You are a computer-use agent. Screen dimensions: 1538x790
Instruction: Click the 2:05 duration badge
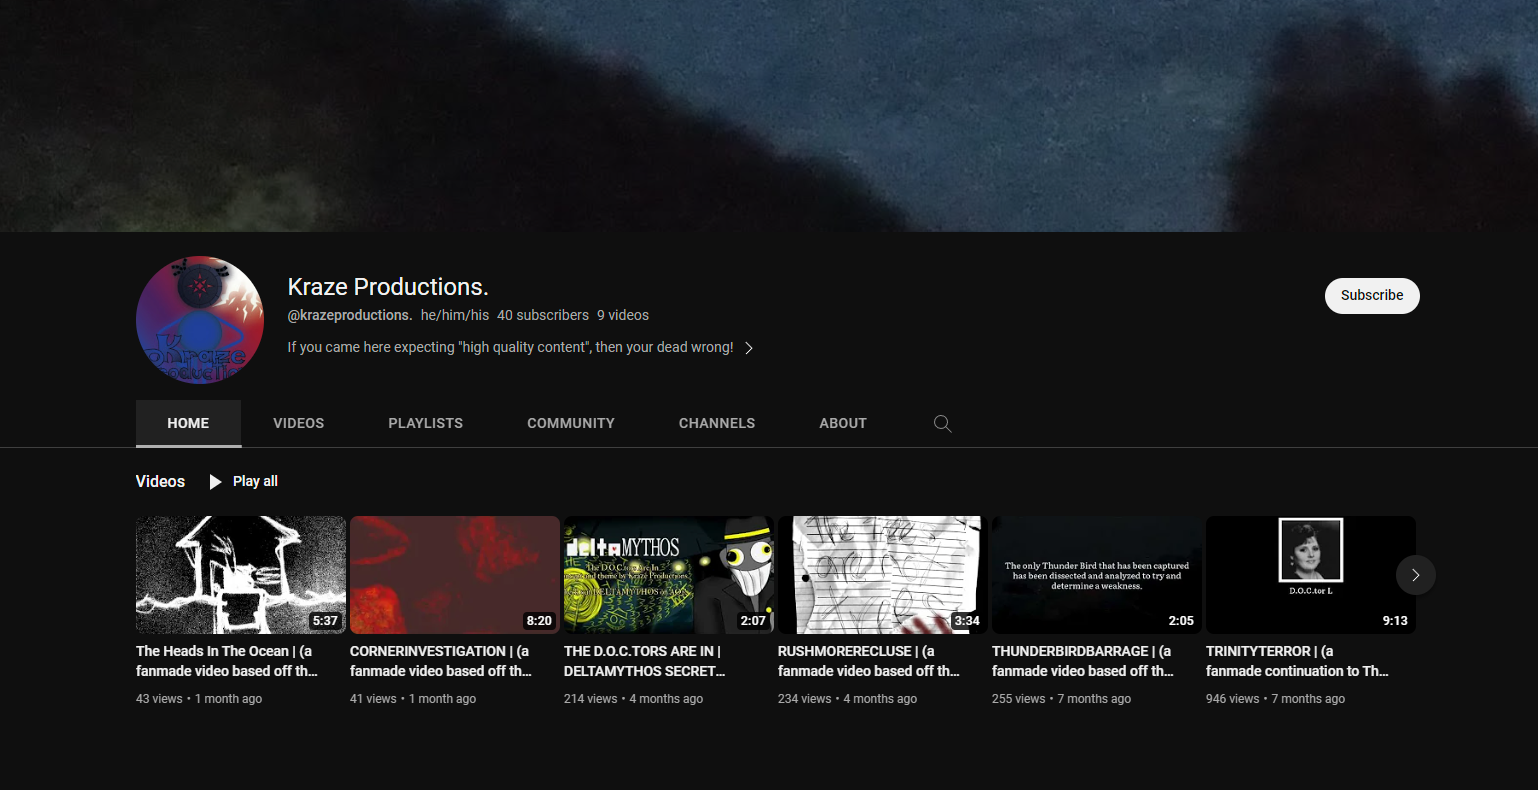click(1181, 621)
